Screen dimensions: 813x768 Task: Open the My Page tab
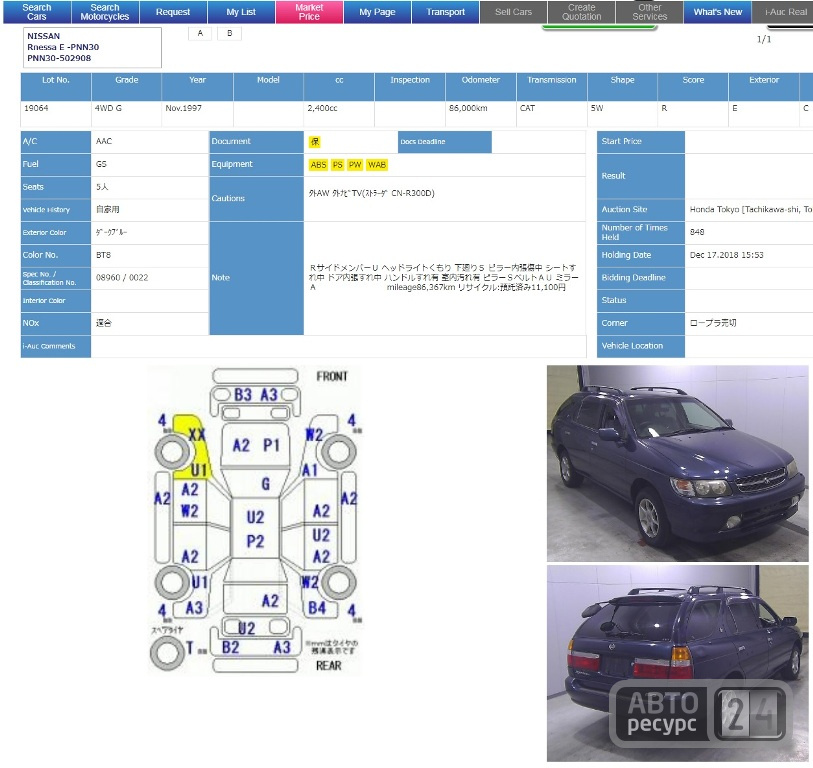click(x=377, y=12)
